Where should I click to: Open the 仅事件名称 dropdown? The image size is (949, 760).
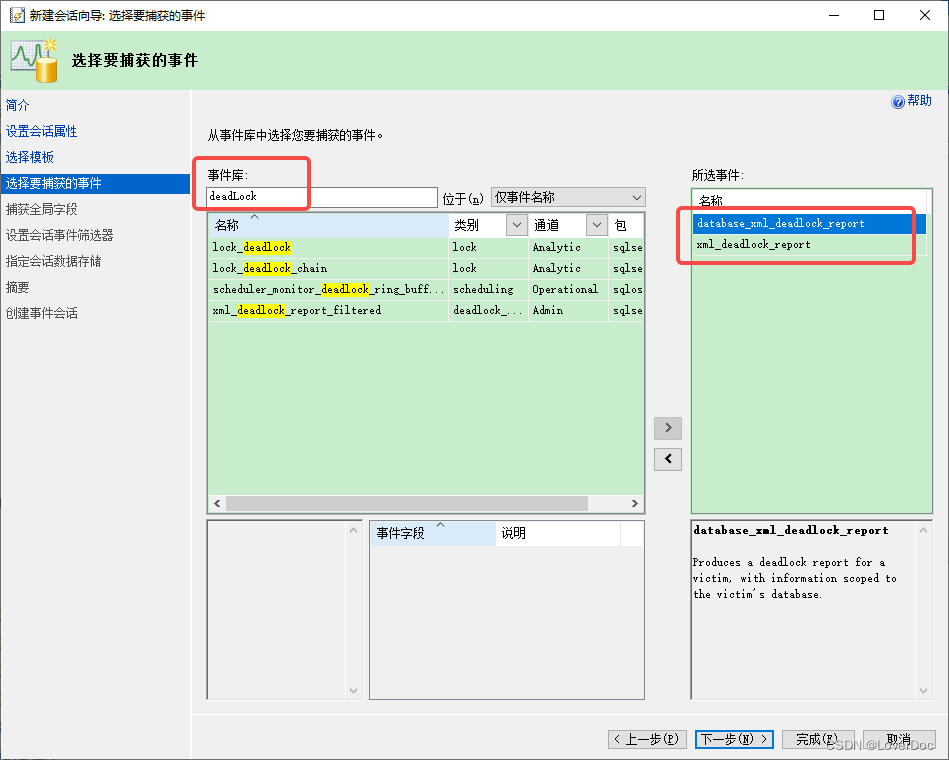pyautogui.click(x=637, y=197)
